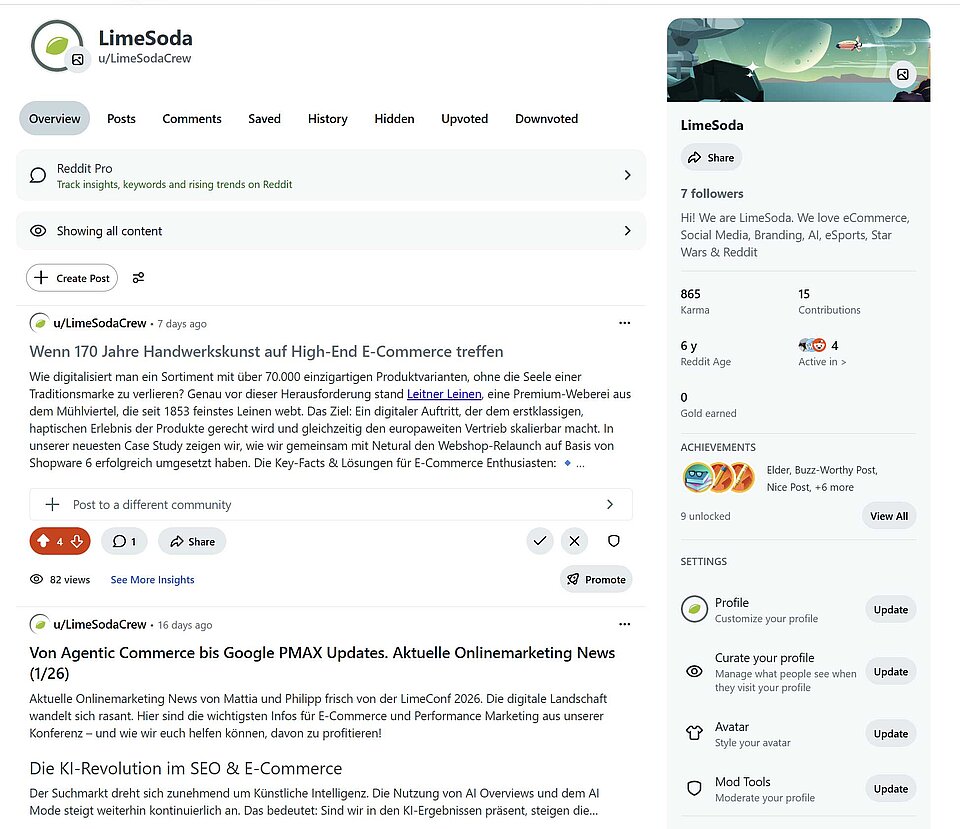This screenshot has width=960, height=829.
Task: Open the Upvoted tab
Action: click(464, 119)
